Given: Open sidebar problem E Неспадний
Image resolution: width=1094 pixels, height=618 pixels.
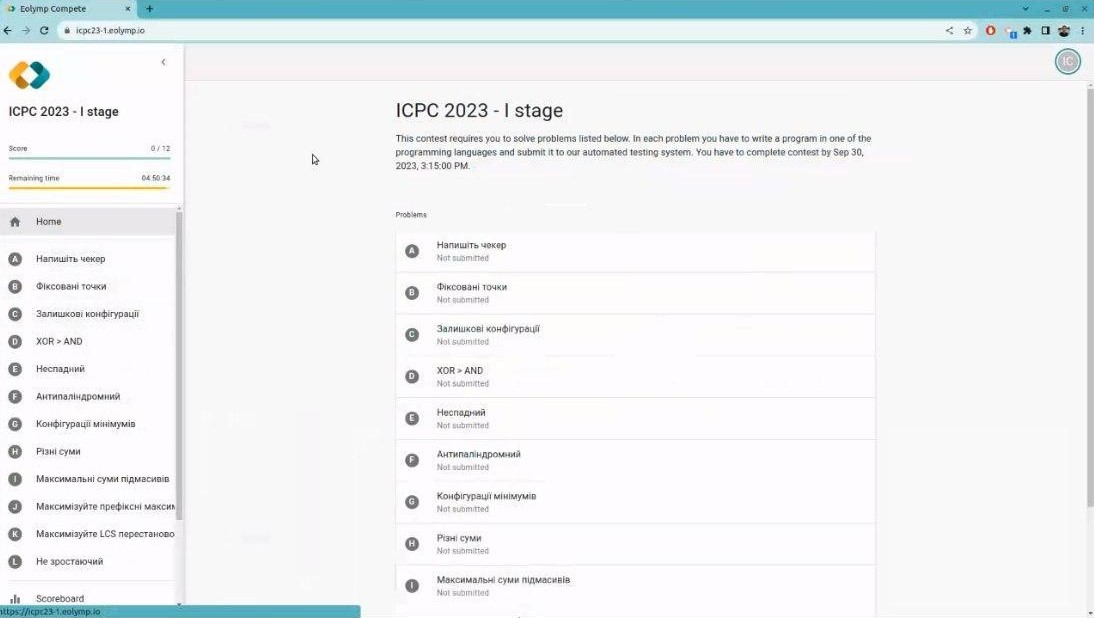Looking at the screenshot, I should [88, 369].
